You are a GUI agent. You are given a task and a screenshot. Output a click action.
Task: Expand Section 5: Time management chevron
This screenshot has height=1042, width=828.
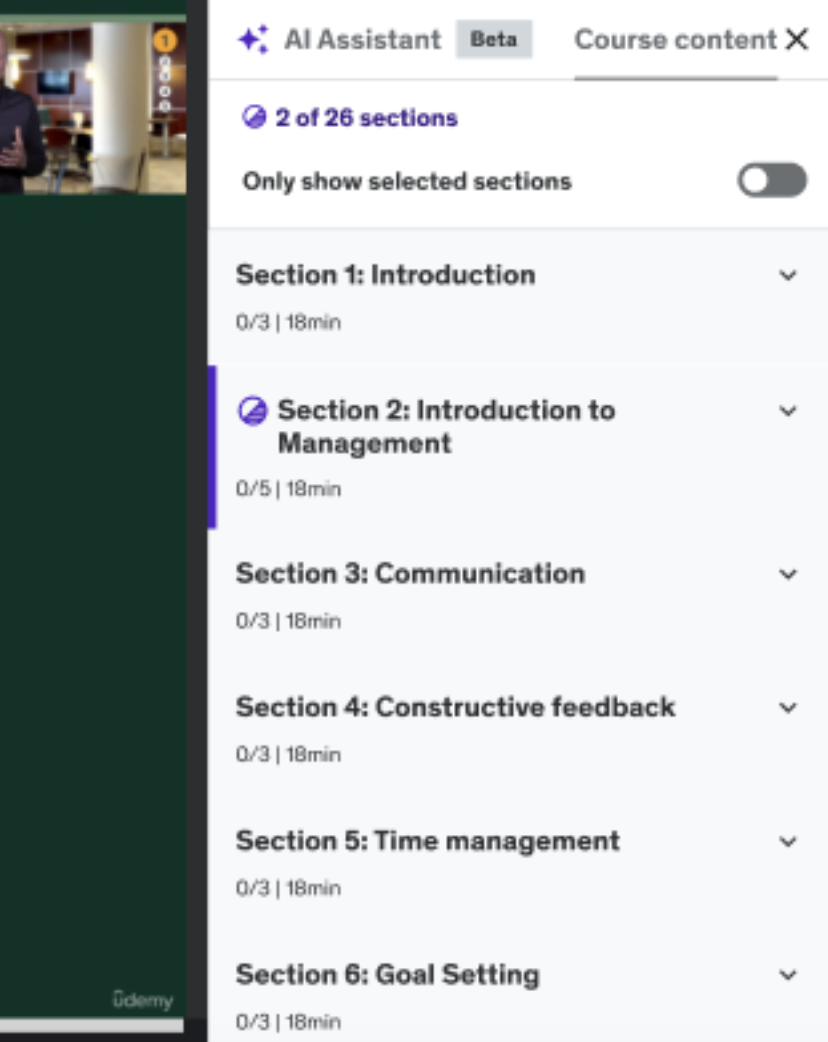(788, 842)
